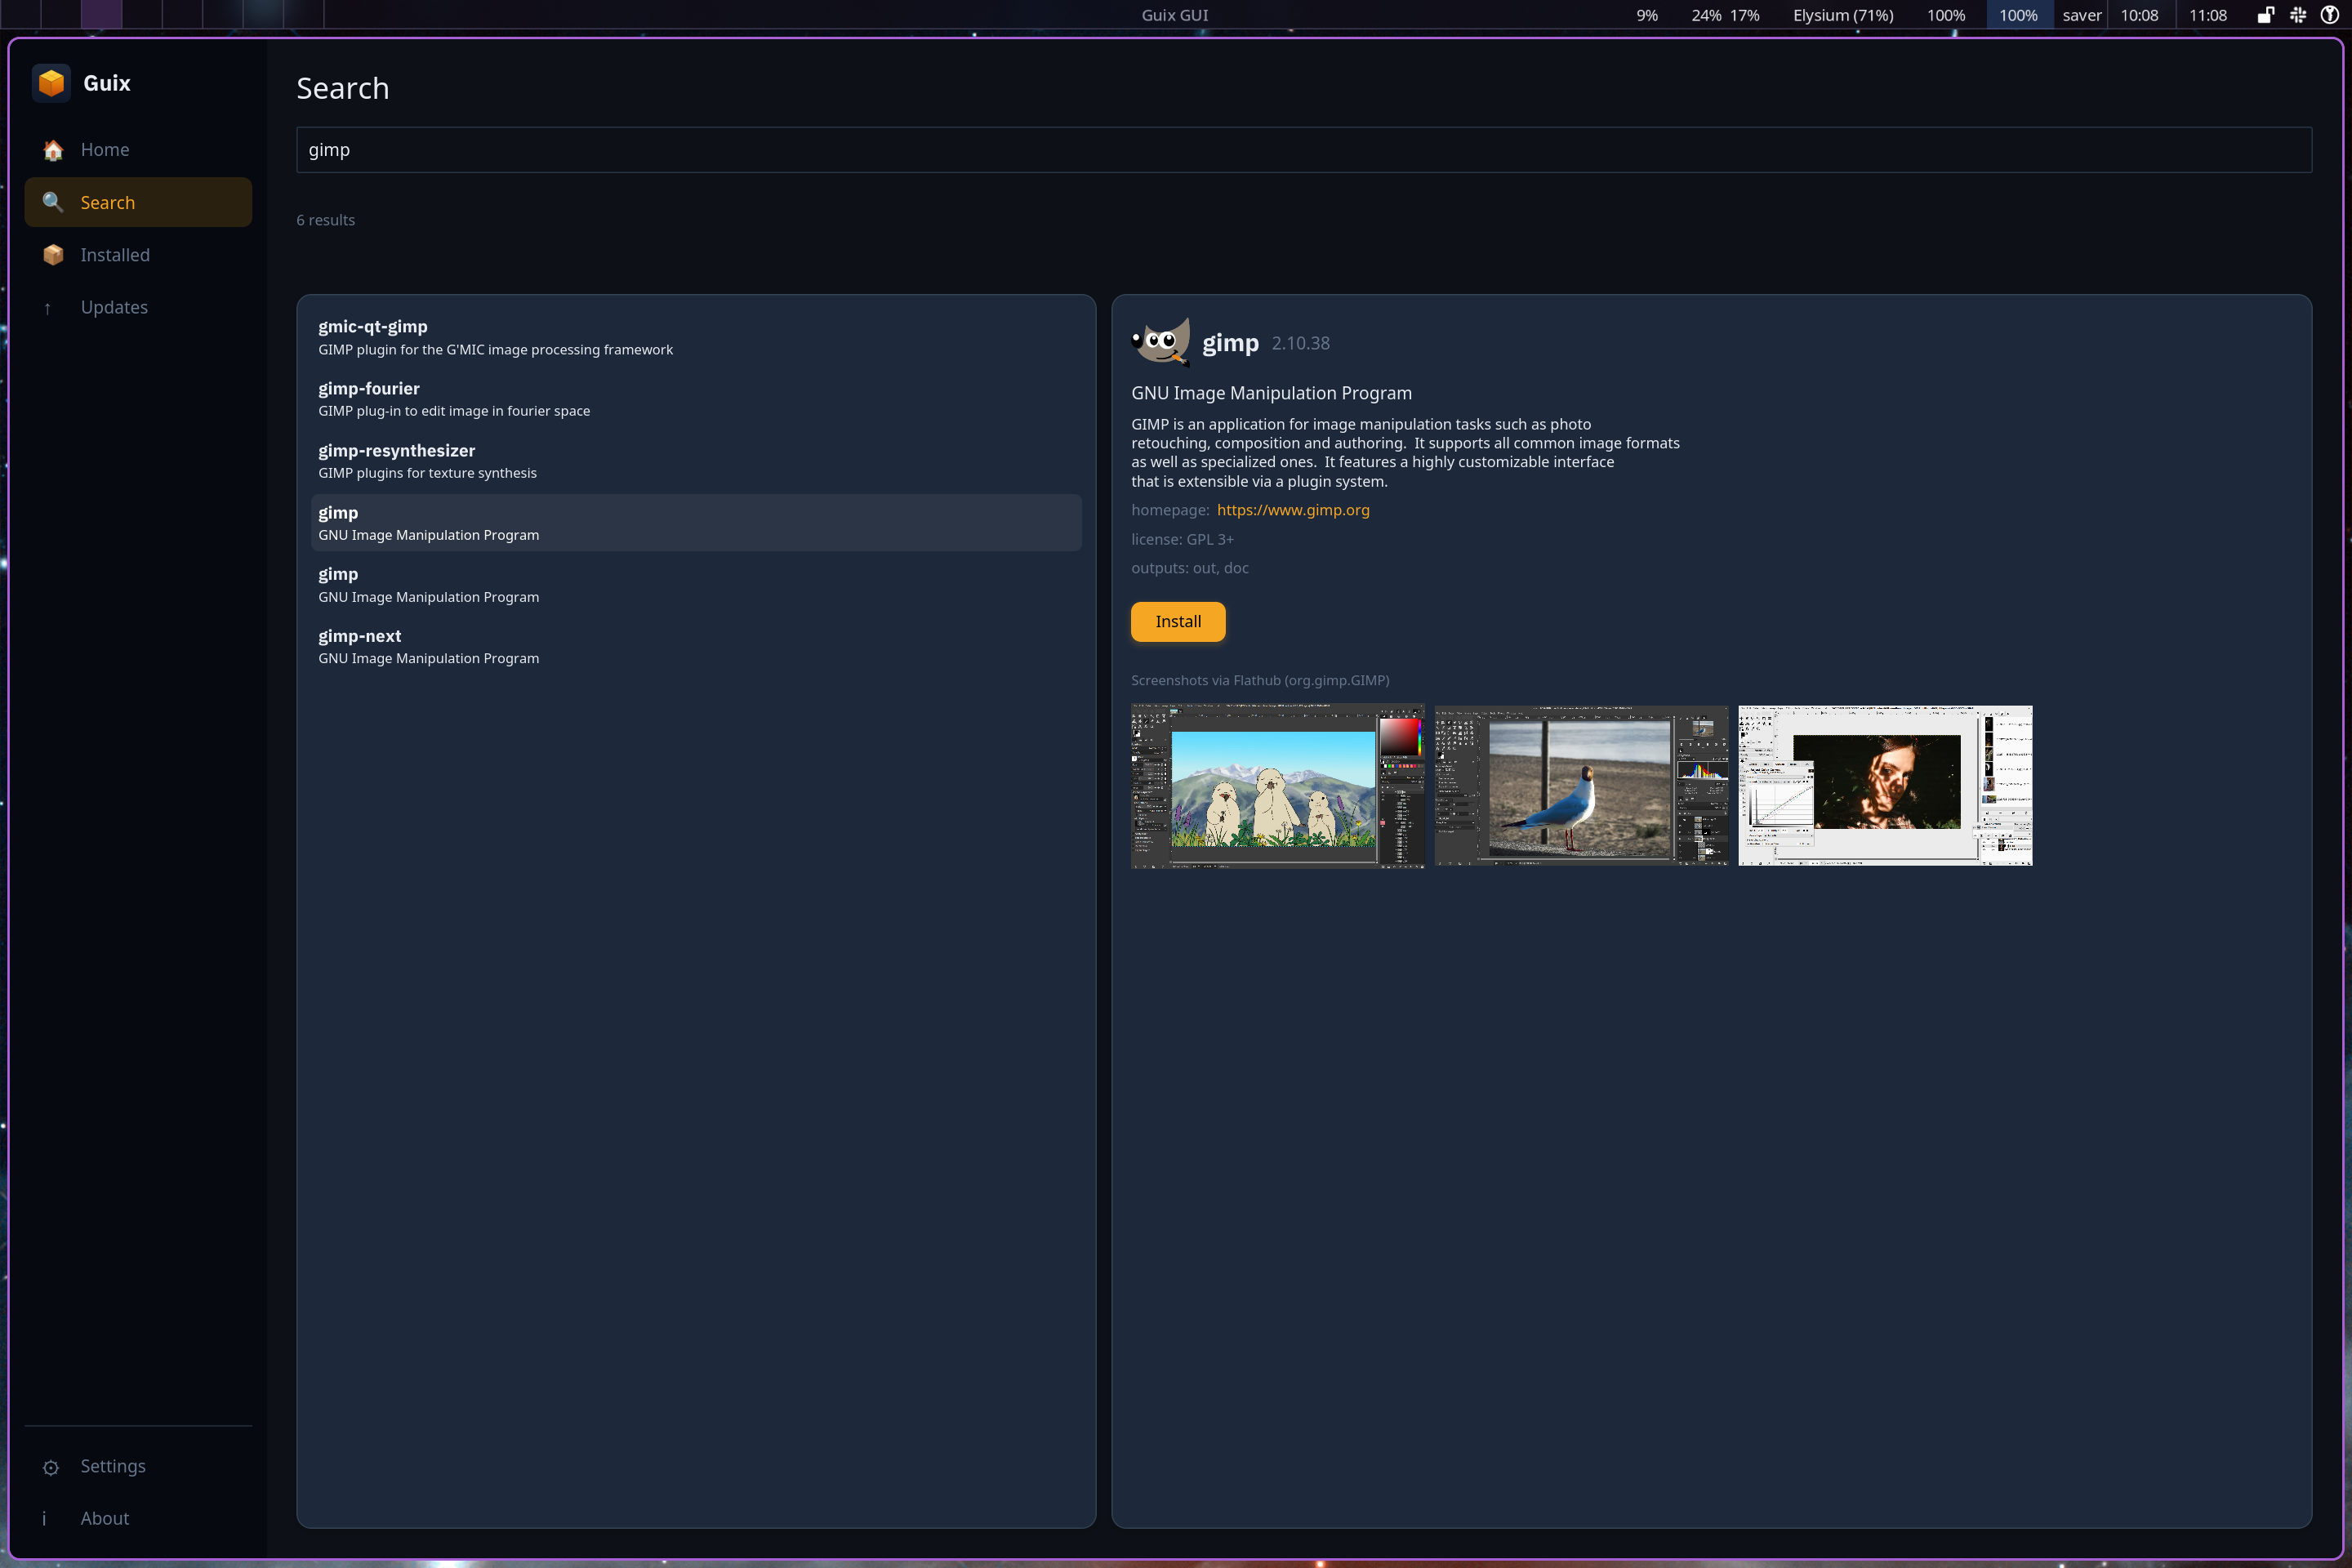Image resolution: width=2352 pixels, height=1568 pixels.
Task: Click the Installed package box icon
Action: click(53, 255)
